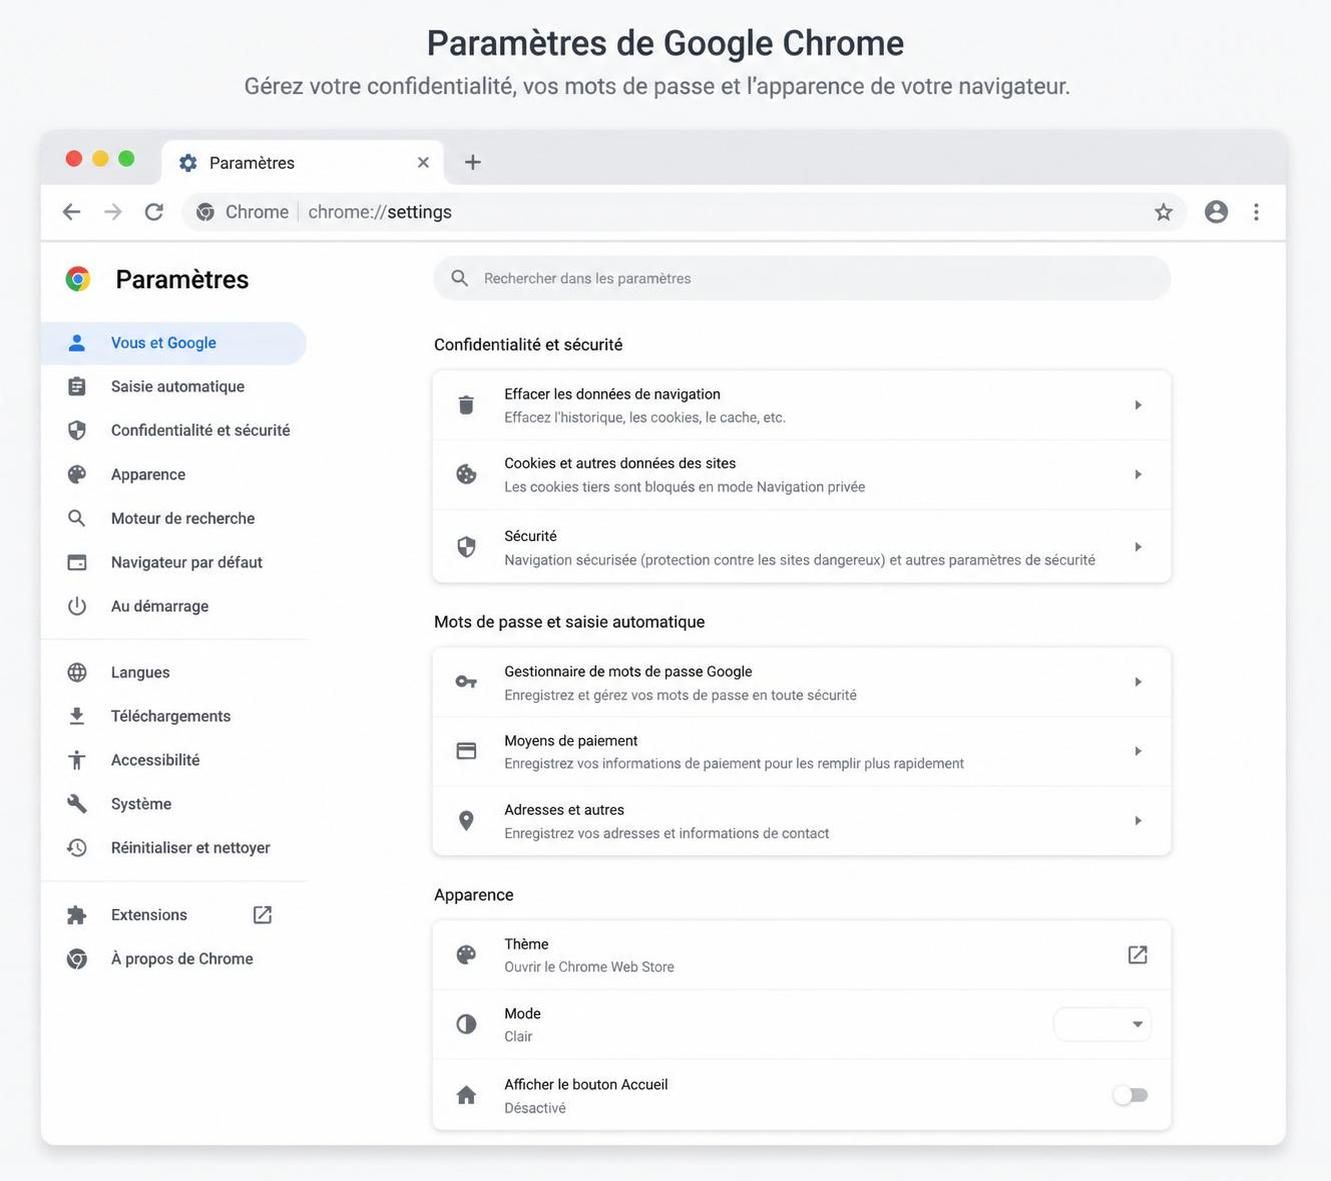Expand Effacer les données de navigation arrow
Image resolution: width=1331 pixels, height=1181 pixels.
coord(1138,405)
